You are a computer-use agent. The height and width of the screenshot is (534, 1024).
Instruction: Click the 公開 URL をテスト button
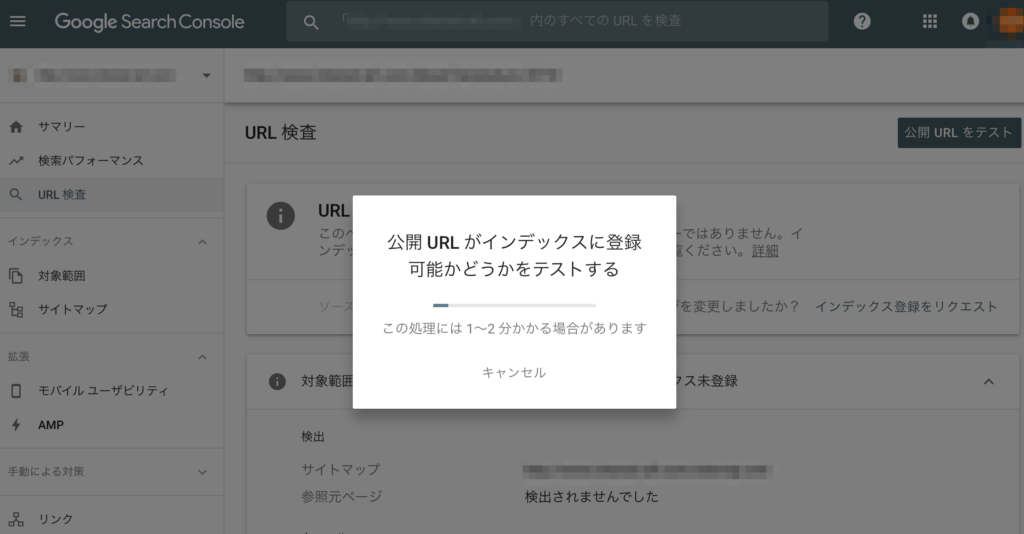(x=959, y=133)
